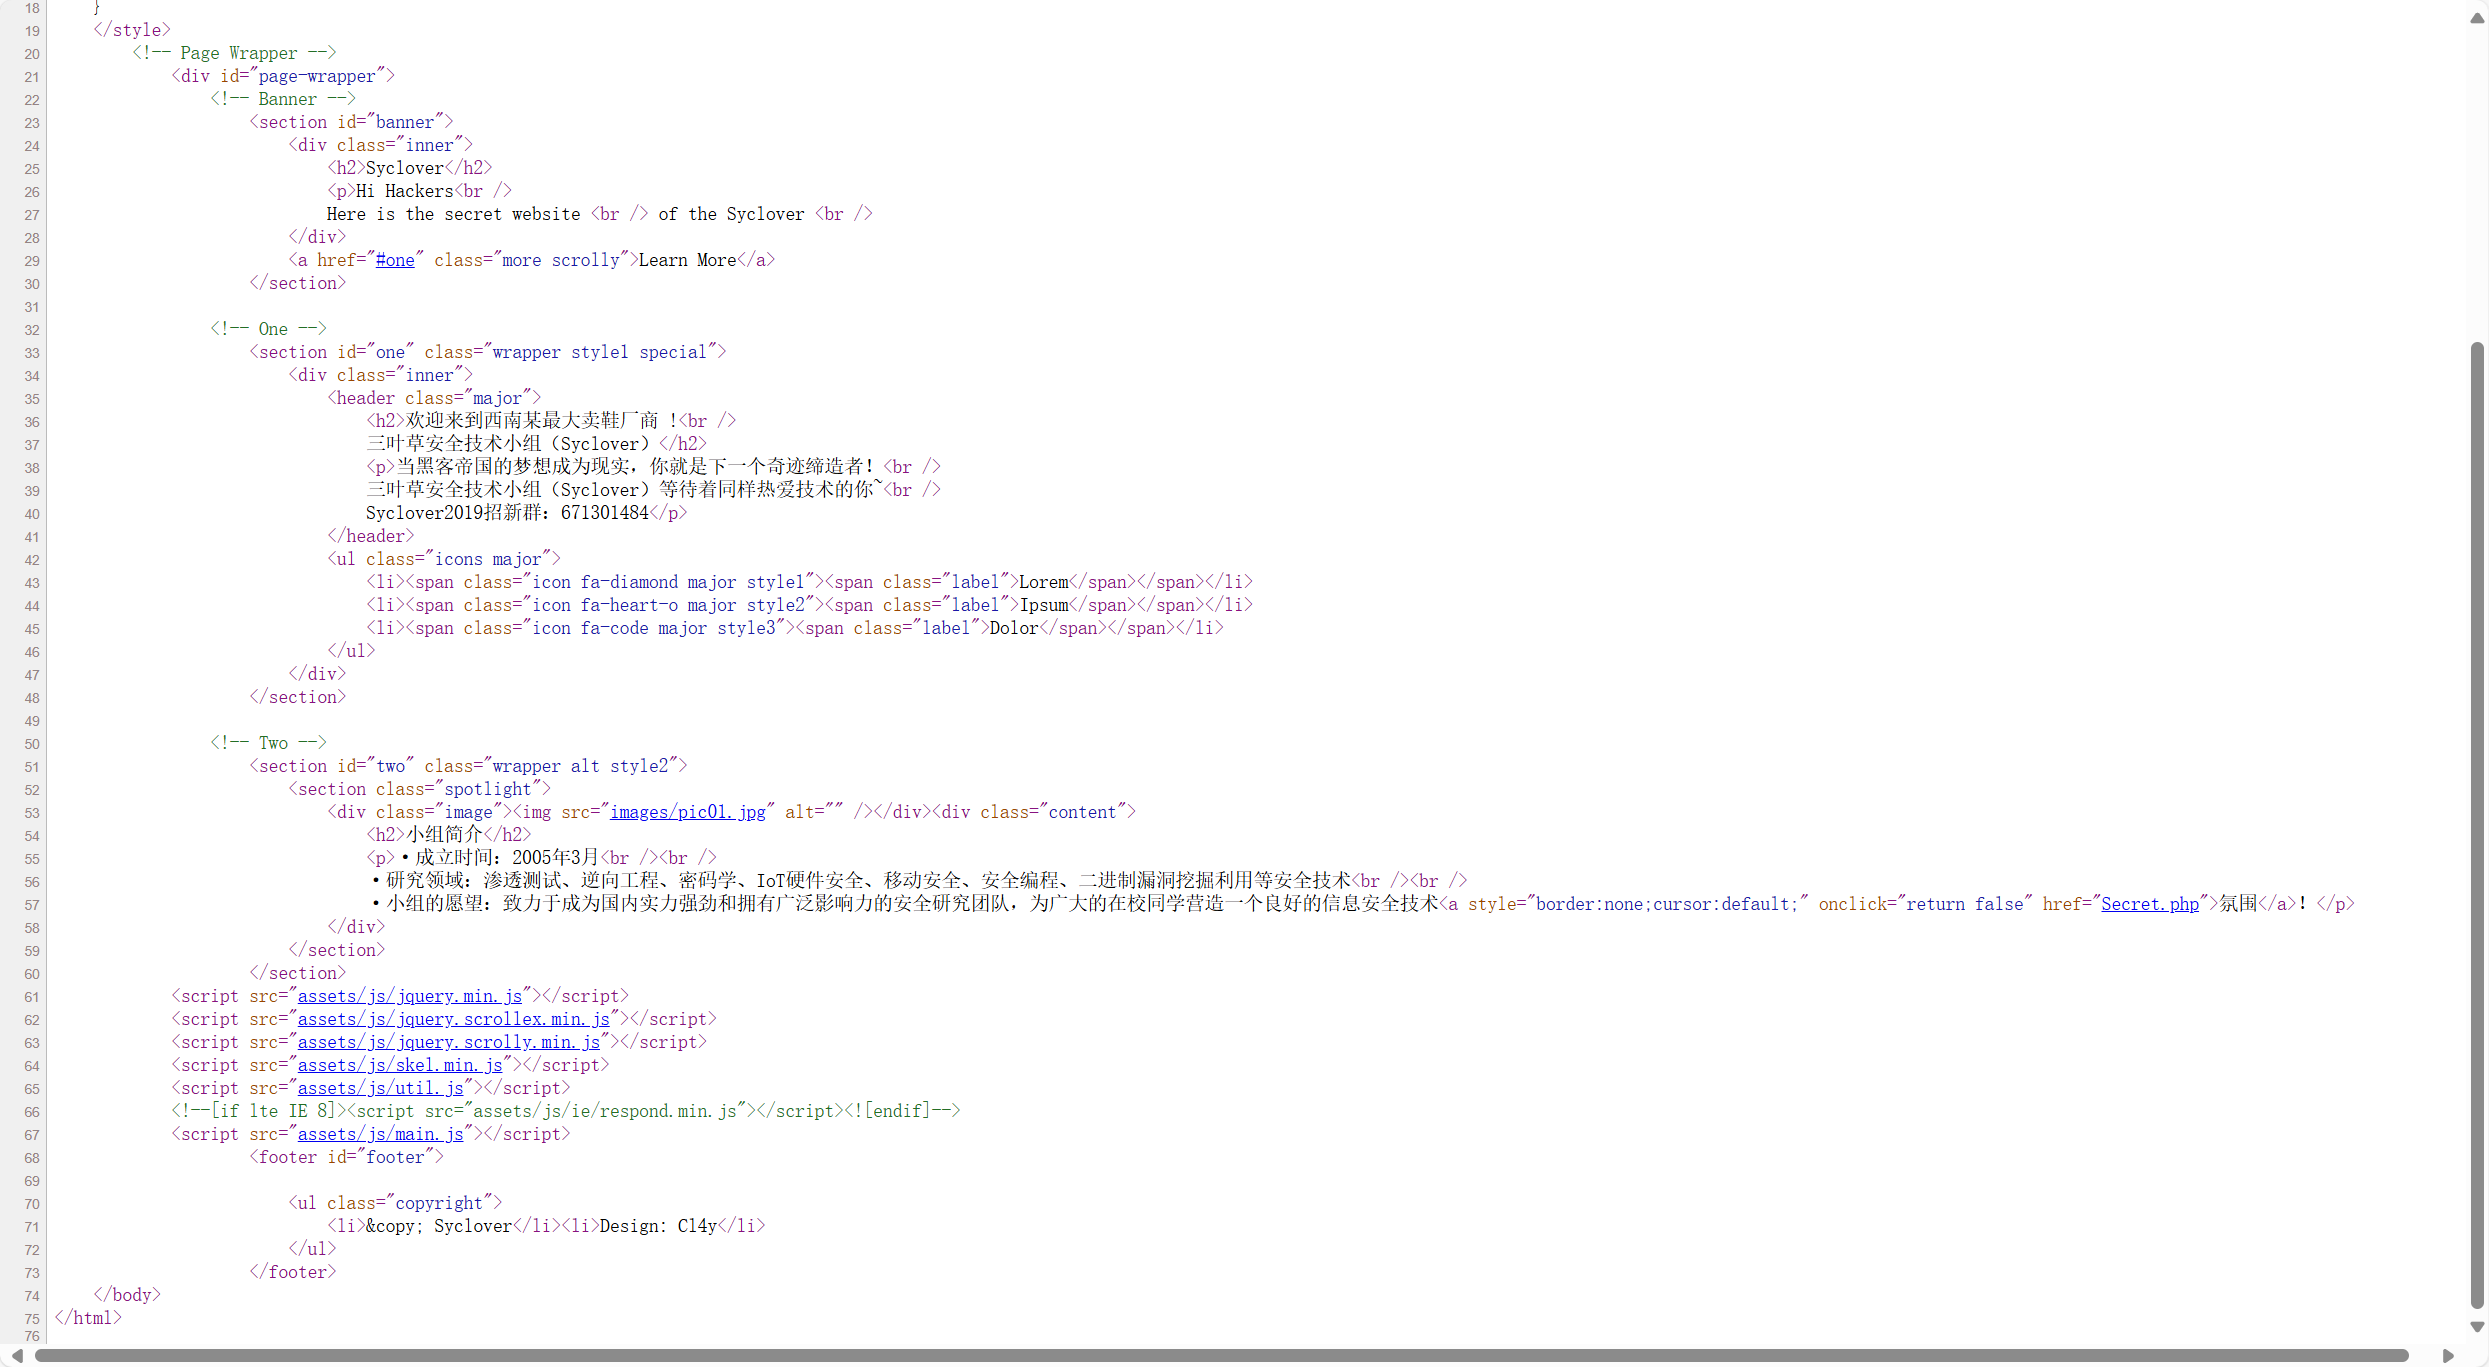Open assets/js/util.js link
The height and width of the screenshot is (1367, 2489).
380,1088
